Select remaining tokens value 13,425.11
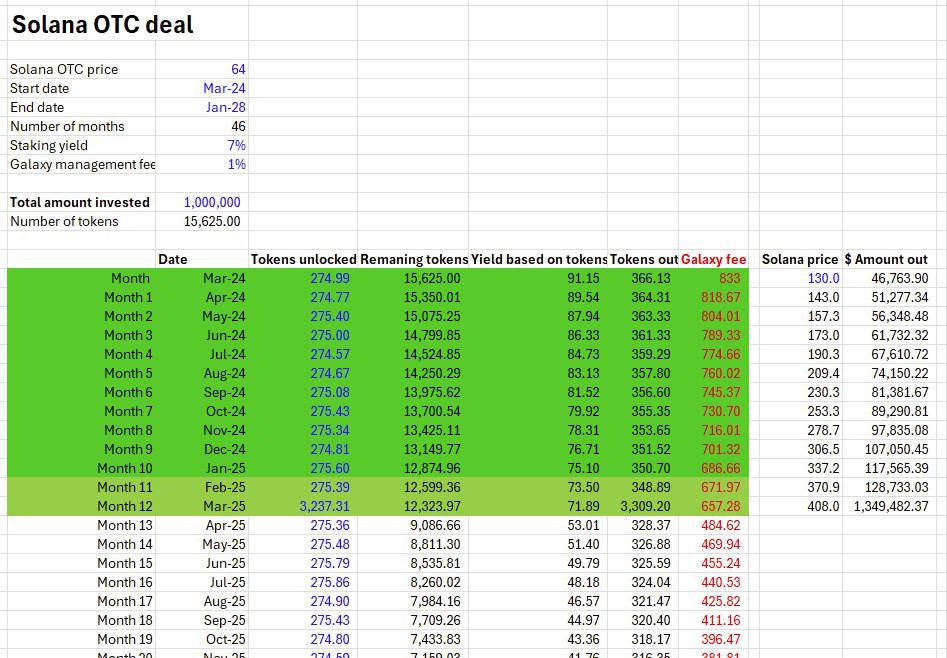Viewport: 947px width, 658px height. [x=432, y=431]
